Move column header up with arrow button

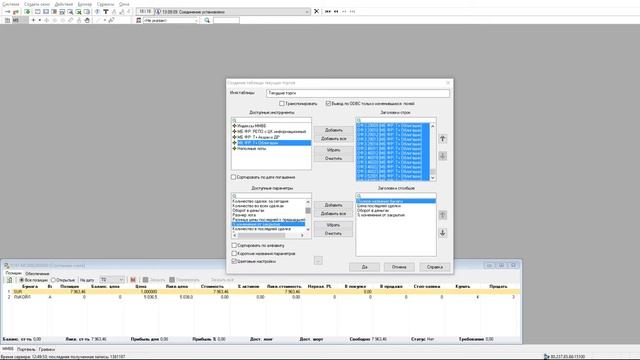click(442, 215)
